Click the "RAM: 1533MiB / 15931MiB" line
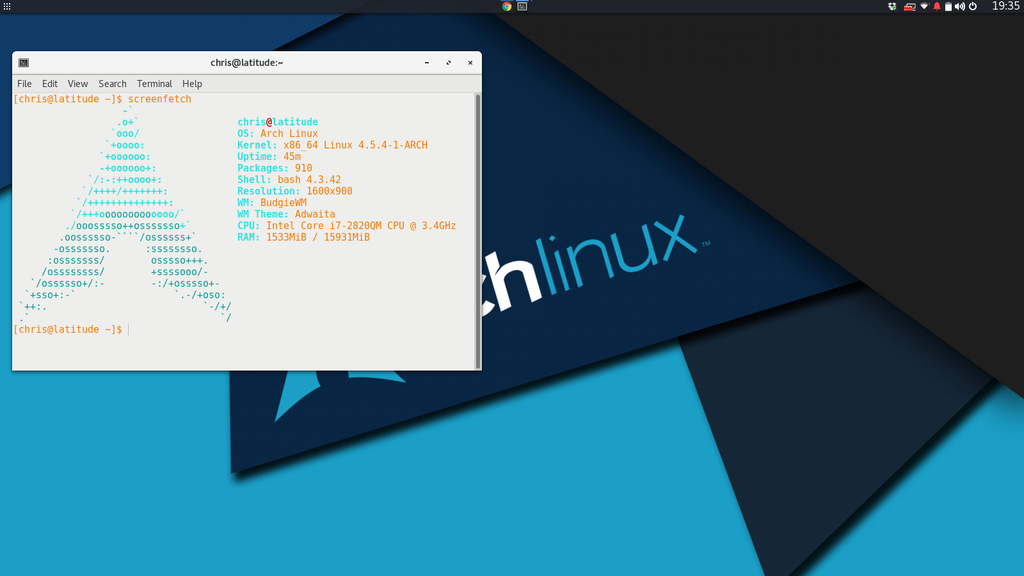The height and width of the screenshot is (576, 1024). point(304,238)
